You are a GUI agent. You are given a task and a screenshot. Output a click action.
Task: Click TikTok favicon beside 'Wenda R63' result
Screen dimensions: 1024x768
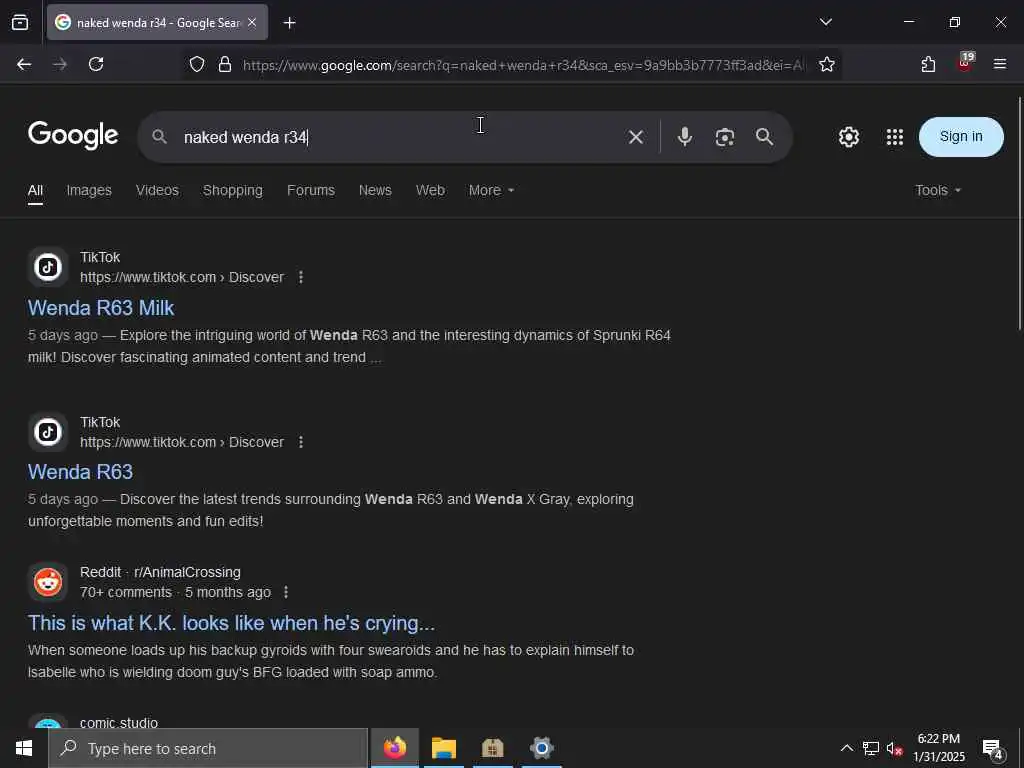pyautogui.click(x=48, y=432)
